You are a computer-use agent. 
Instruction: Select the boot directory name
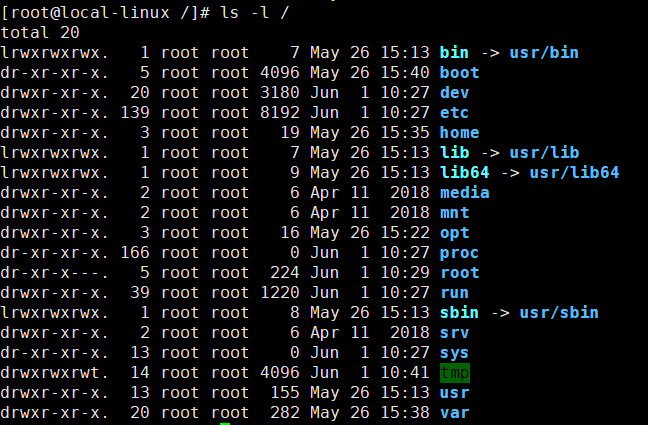coord(459,72)
